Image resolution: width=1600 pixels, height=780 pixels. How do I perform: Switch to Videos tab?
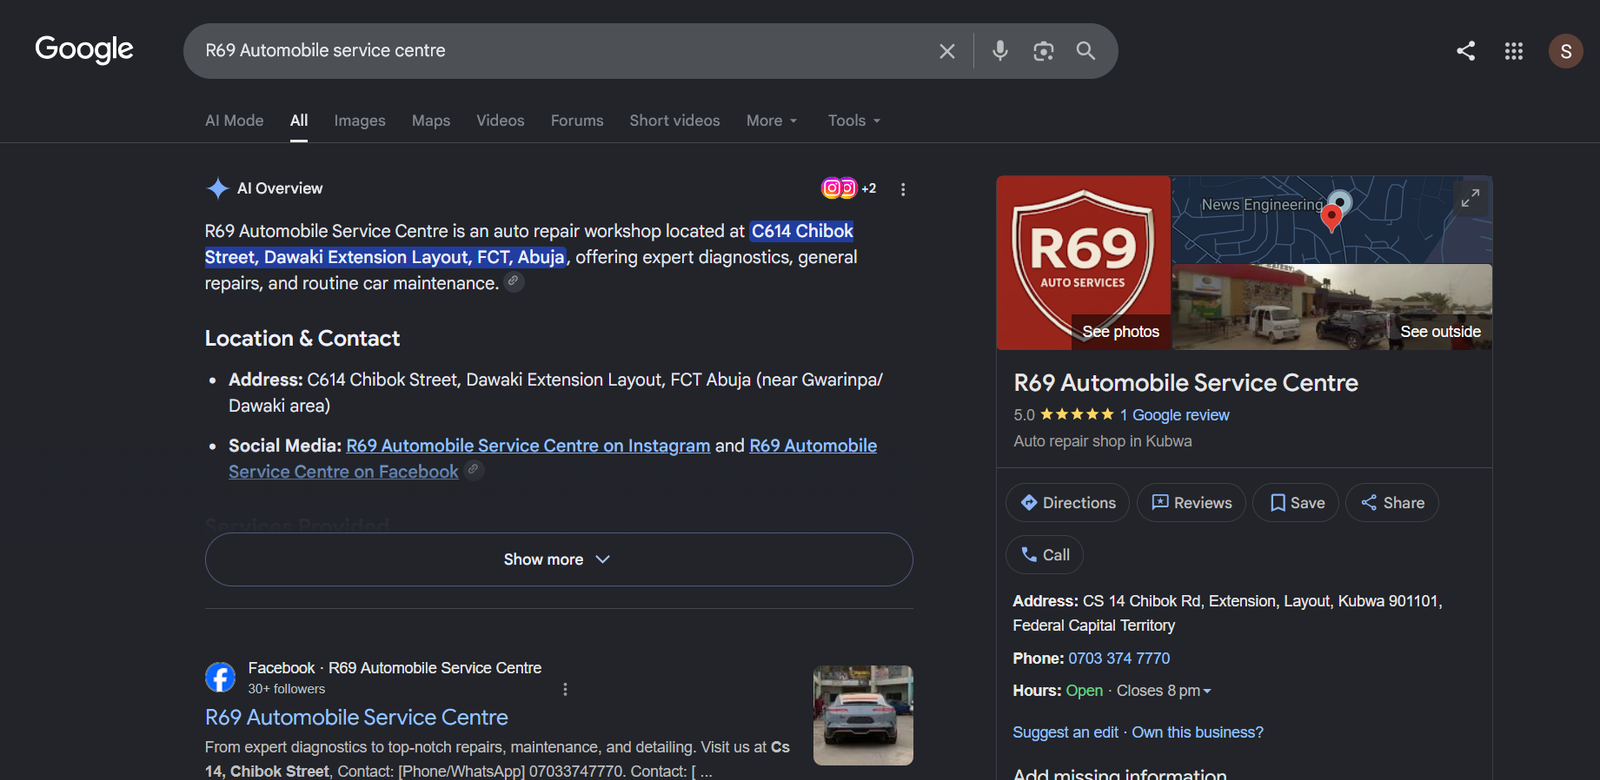(x=500, y=121)
